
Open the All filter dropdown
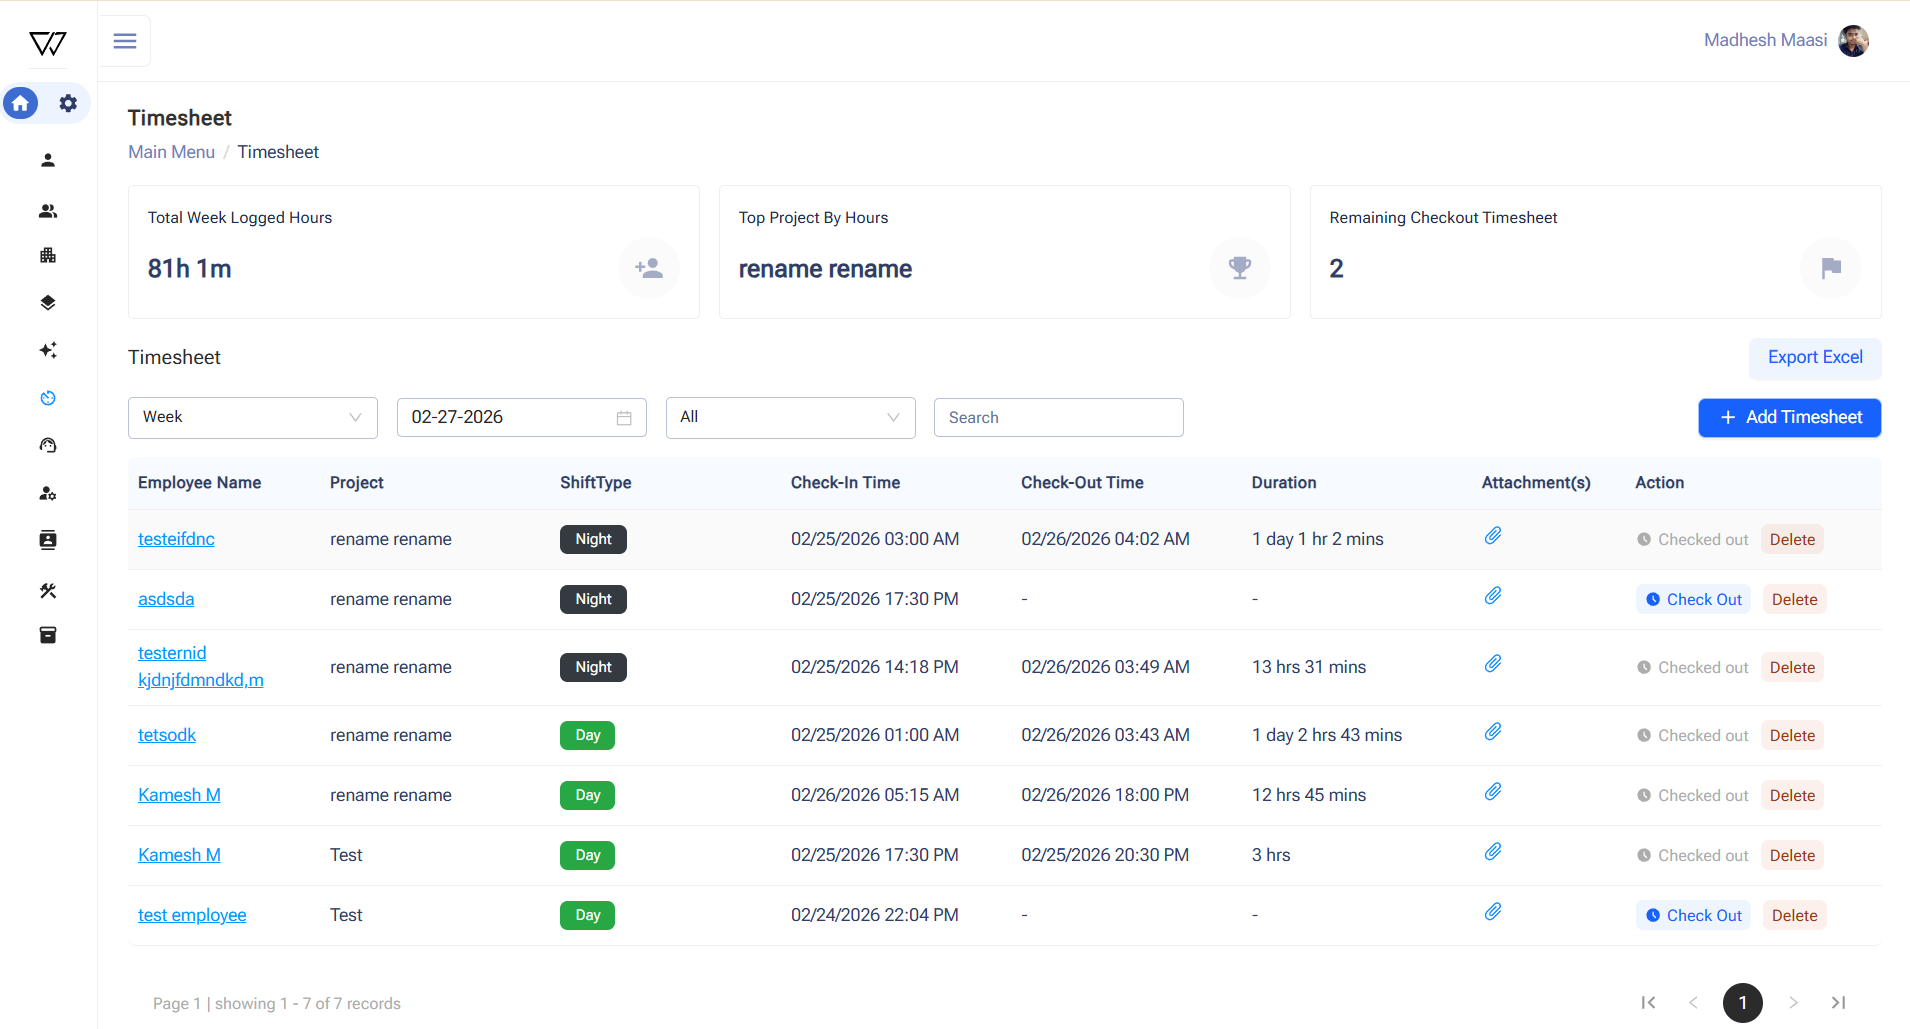790,417
